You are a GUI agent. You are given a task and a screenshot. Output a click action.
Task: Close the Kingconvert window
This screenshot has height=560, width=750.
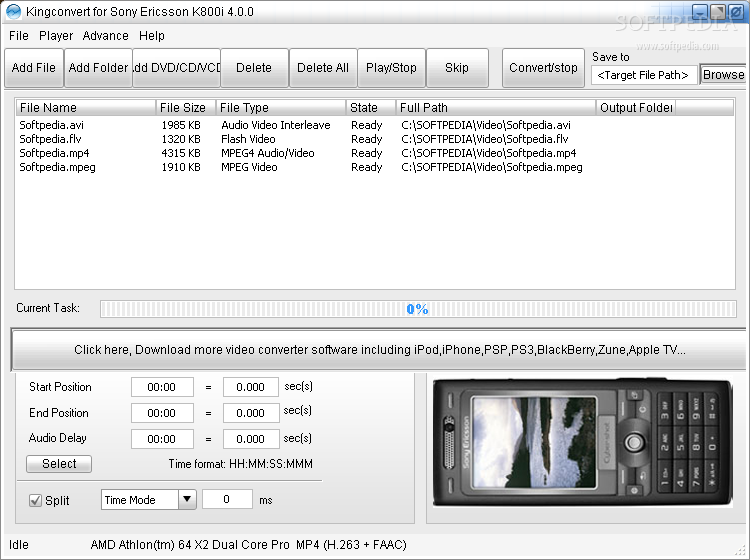[736, 11]
